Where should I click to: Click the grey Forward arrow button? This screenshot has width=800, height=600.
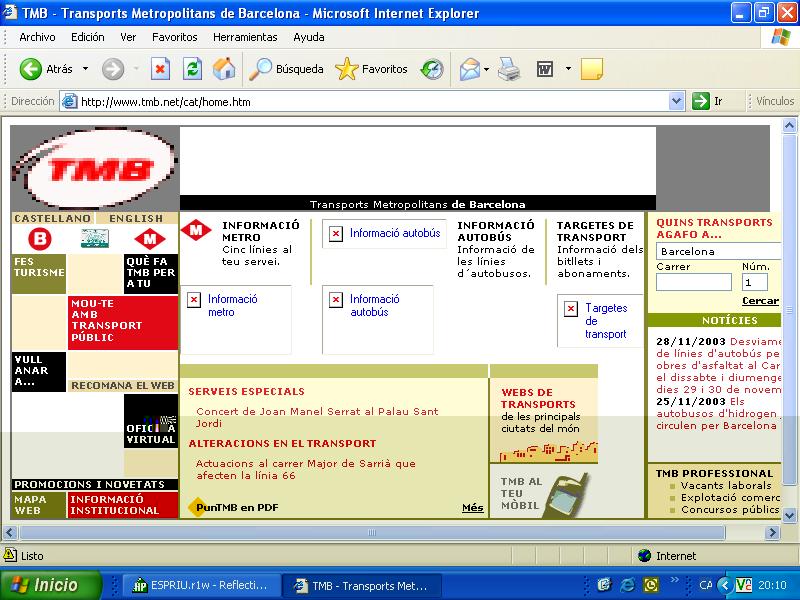click(x=113, y=69)
